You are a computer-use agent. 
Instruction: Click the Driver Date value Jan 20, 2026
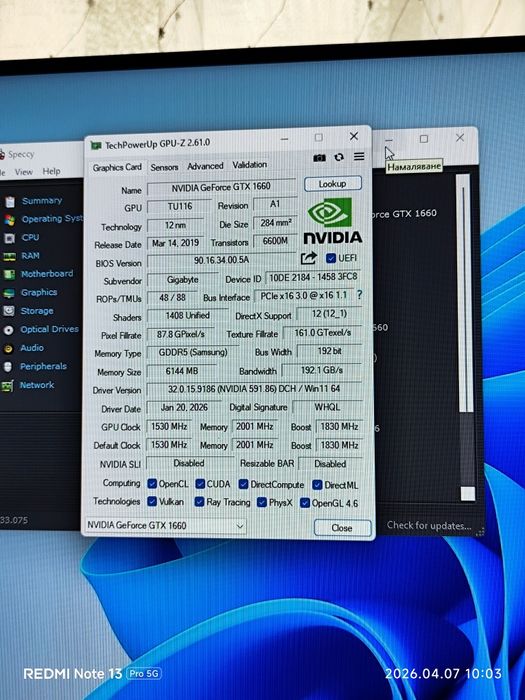[x=184, y=407]
